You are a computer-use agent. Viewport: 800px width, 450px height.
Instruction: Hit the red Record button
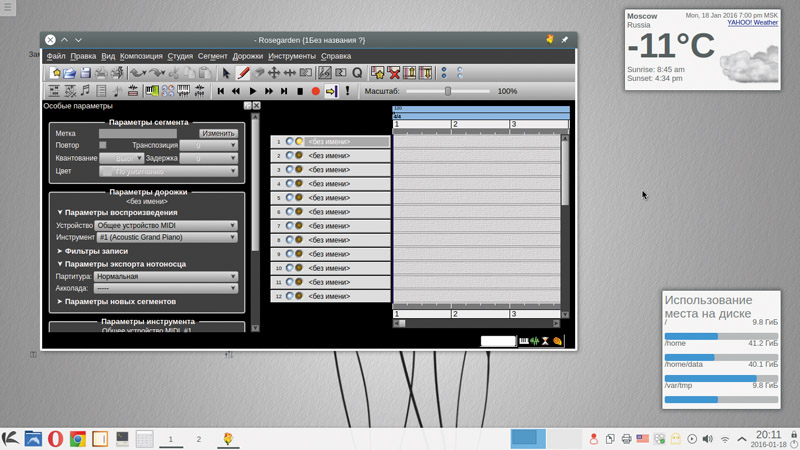tap(315, 91)
